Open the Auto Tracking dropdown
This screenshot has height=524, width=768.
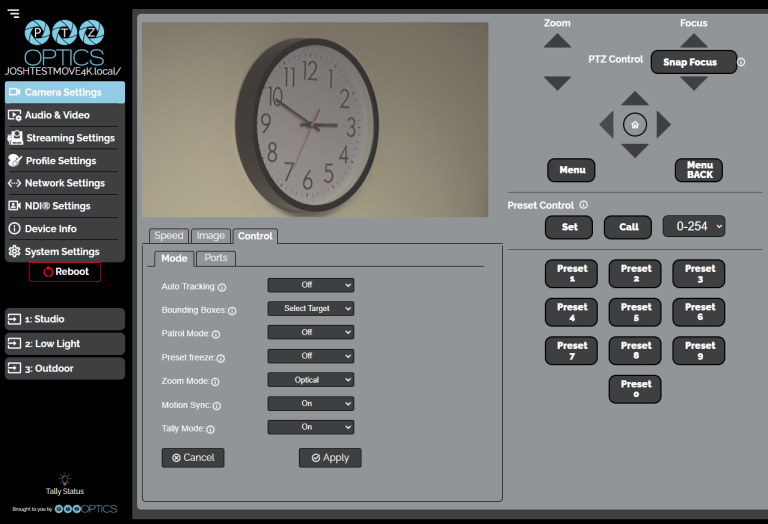click(310, 285)
